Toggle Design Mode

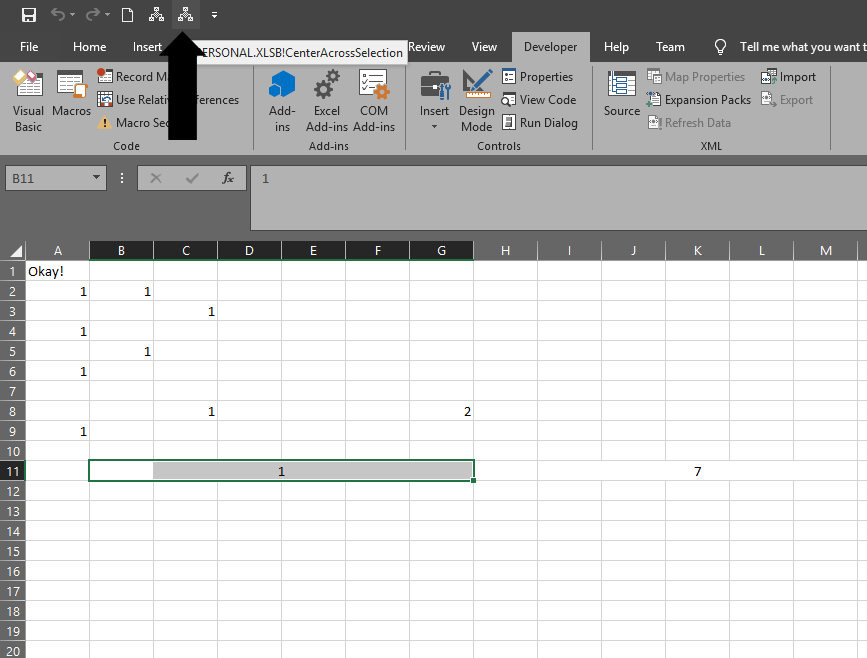[477, 102]
